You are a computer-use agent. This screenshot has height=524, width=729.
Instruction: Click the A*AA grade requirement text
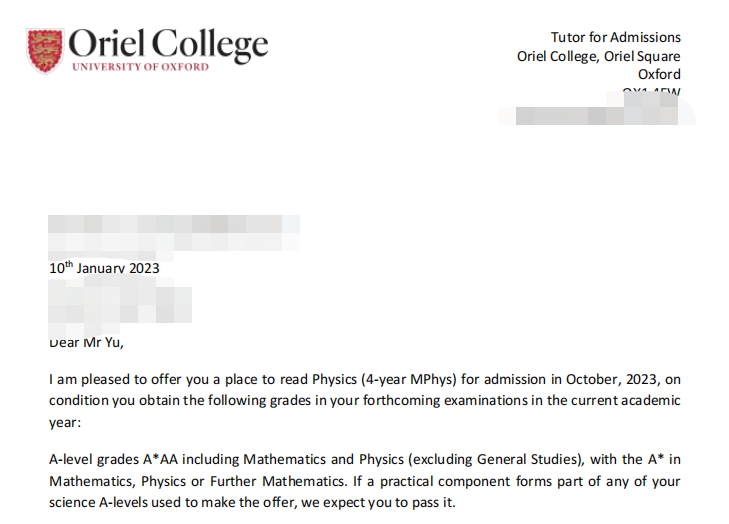coord(160,459)
